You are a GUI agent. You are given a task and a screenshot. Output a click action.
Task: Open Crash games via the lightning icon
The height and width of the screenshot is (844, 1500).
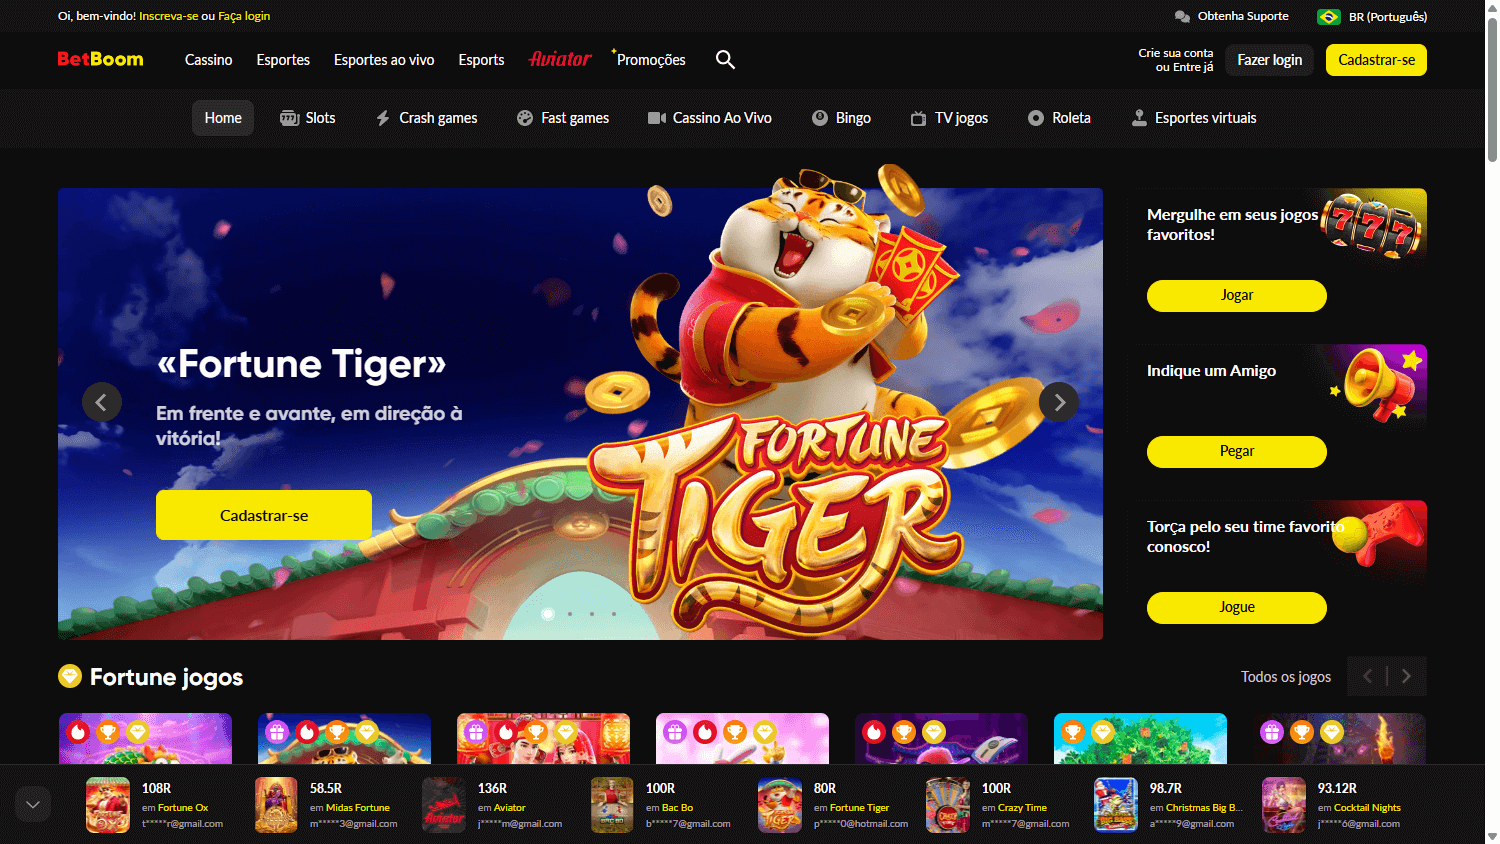coord(383,117)
